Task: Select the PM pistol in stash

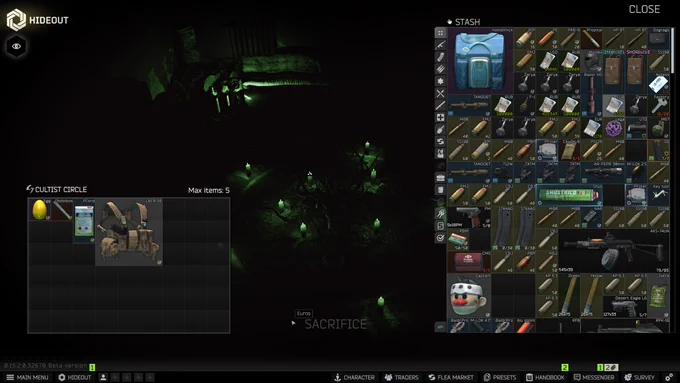Action: (x=469, y=217)
